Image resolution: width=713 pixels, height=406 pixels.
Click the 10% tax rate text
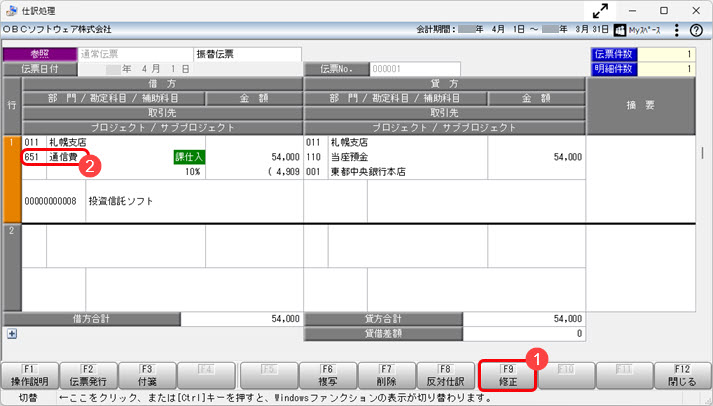(193, 172)
